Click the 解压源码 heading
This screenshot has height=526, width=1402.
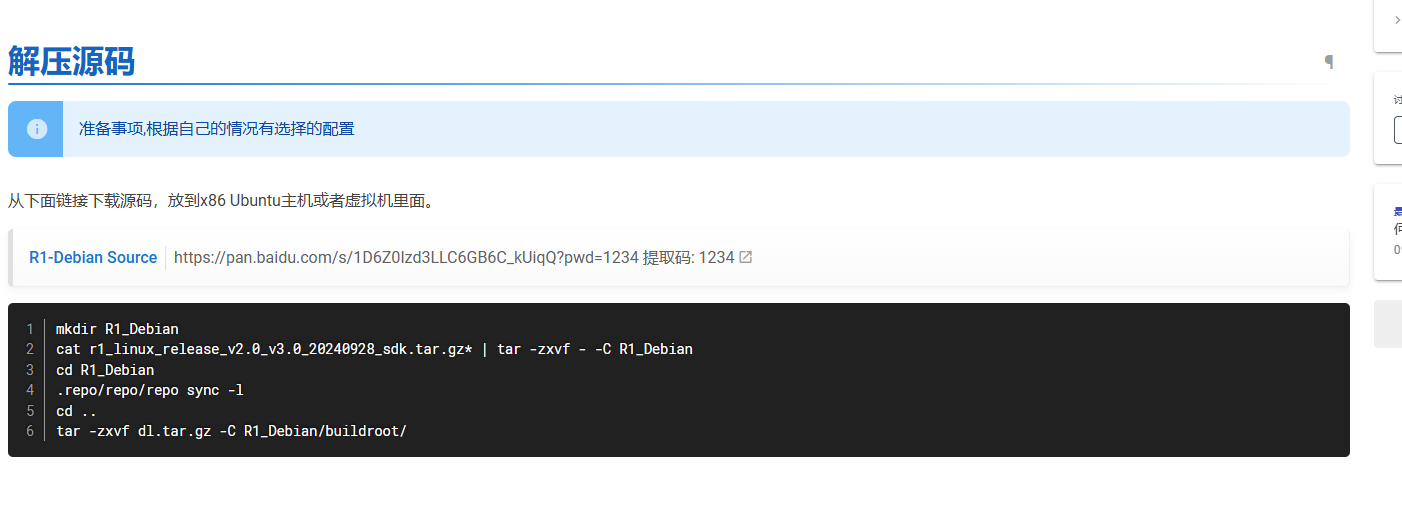coord(72,62)
